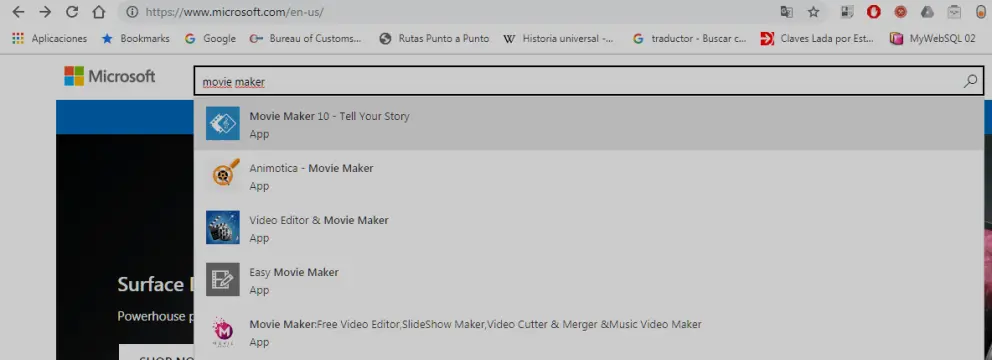Translate this page icon
Image resolution: width=992 pixels, height=360 pixels.
coord(786,11)
